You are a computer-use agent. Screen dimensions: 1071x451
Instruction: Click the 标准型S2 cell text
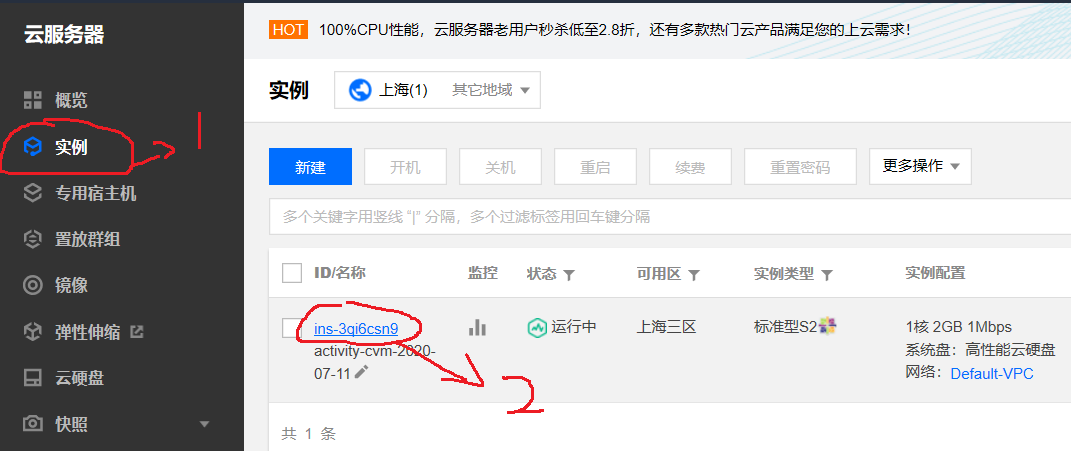[x=785, y=327]
